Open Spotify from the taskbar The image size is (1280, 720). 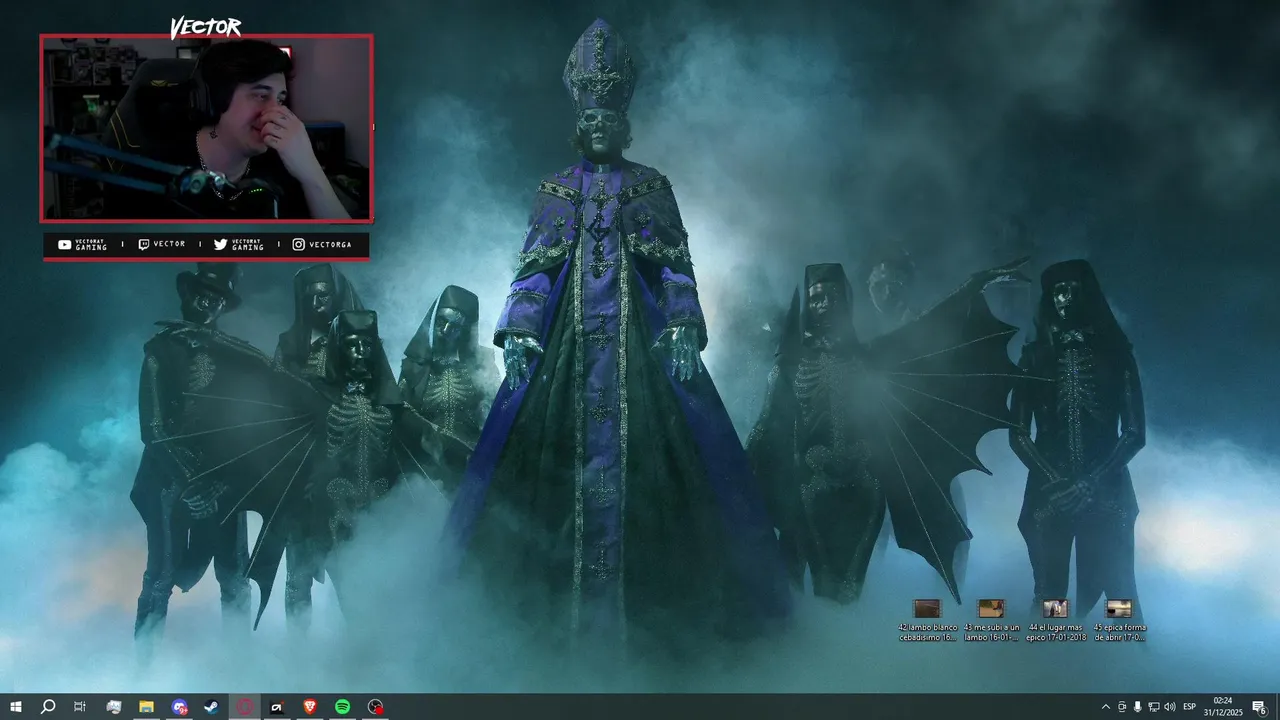click(343, 707)
